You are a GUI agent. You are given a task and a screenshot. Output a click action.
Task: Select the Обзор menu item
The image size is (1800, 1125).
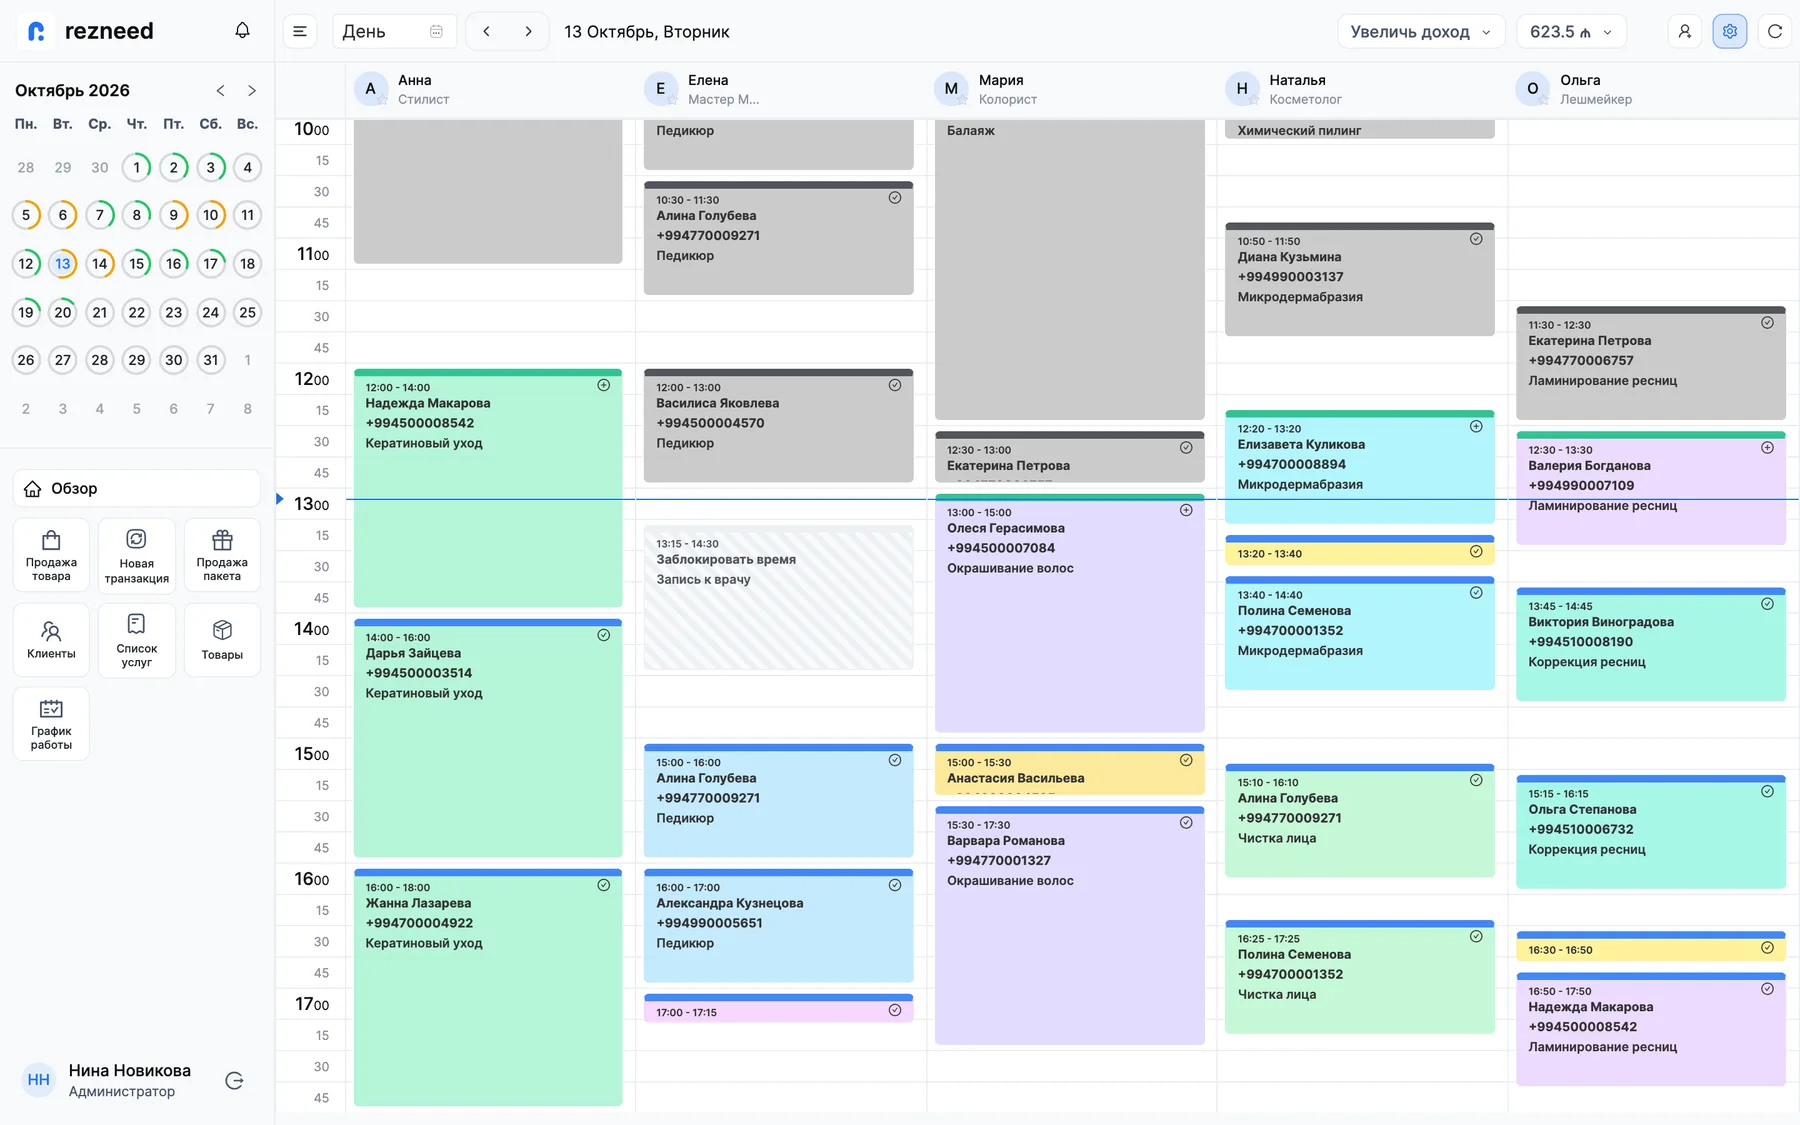(137, 489)
